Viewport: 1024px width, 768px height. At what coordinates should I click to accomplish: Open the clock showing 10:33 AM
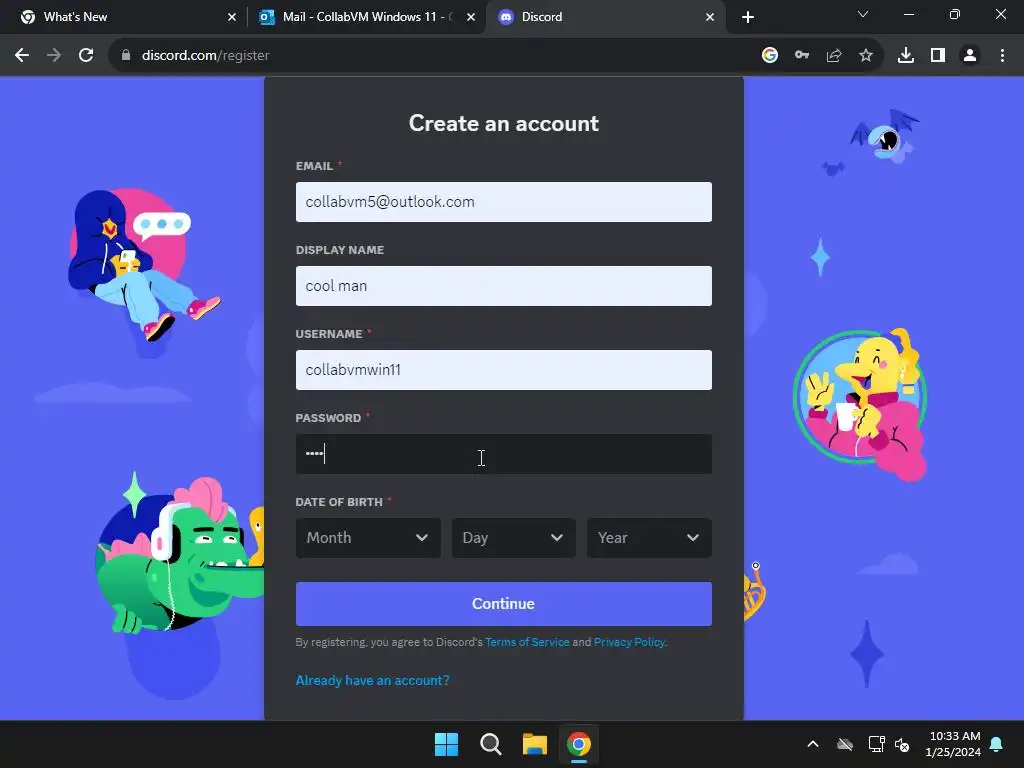(x=953, y=744)
